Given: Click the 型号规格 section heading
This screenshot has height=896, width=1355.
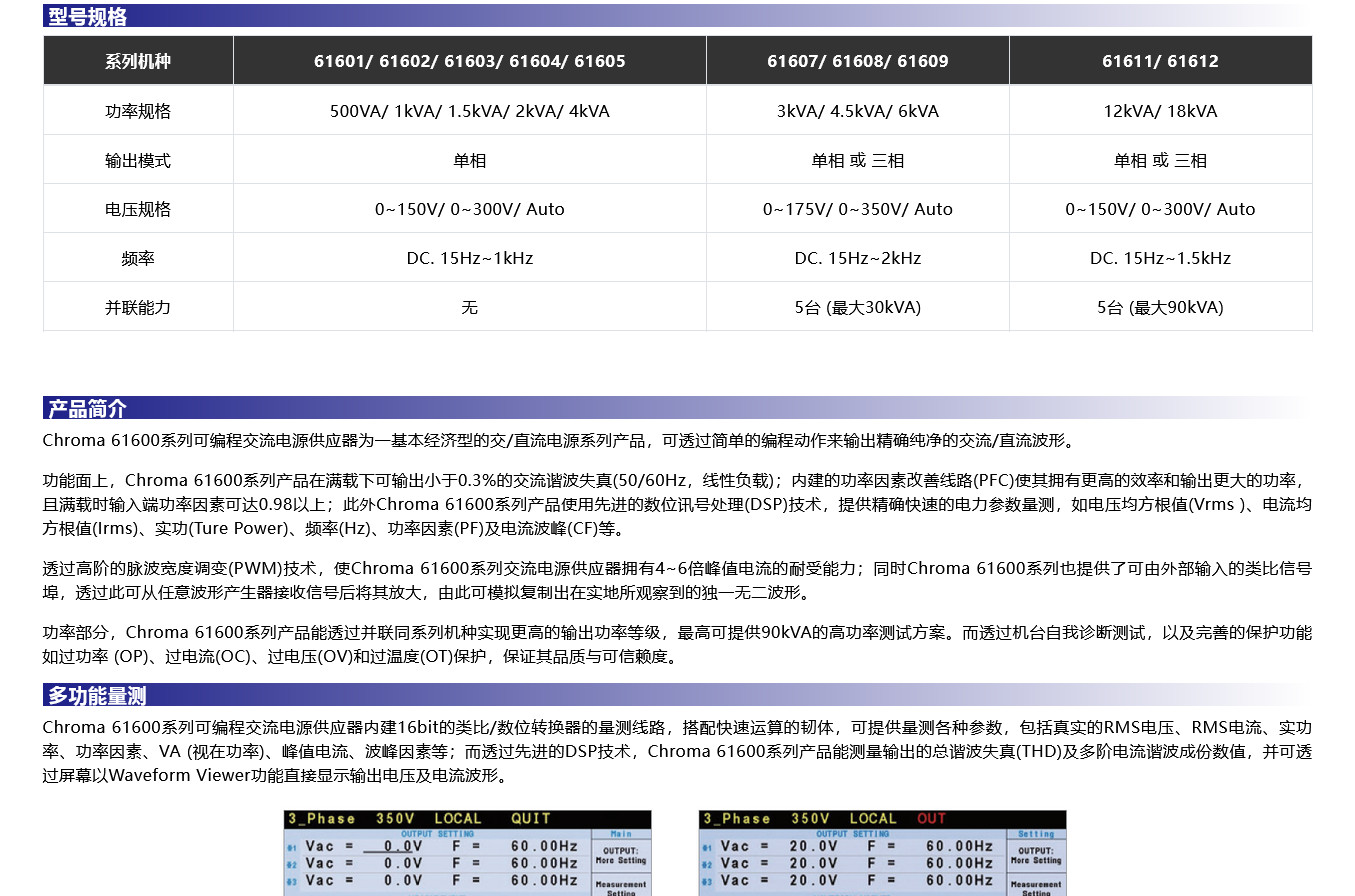Looking at the screenshot, I should click(x=88, y=16).
